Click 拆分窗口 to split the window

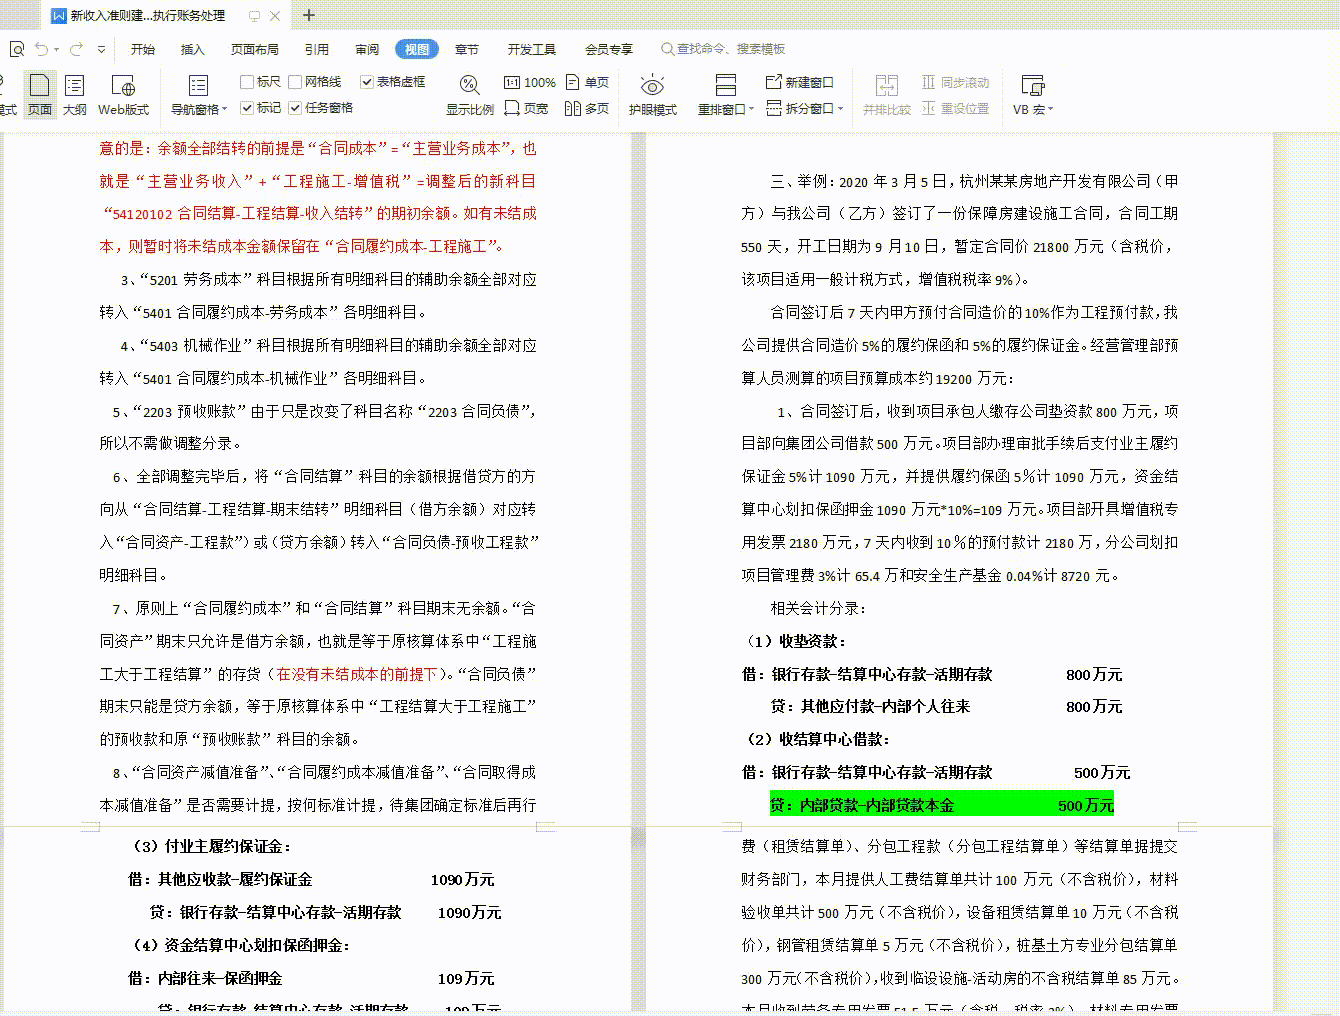point(800,109)
